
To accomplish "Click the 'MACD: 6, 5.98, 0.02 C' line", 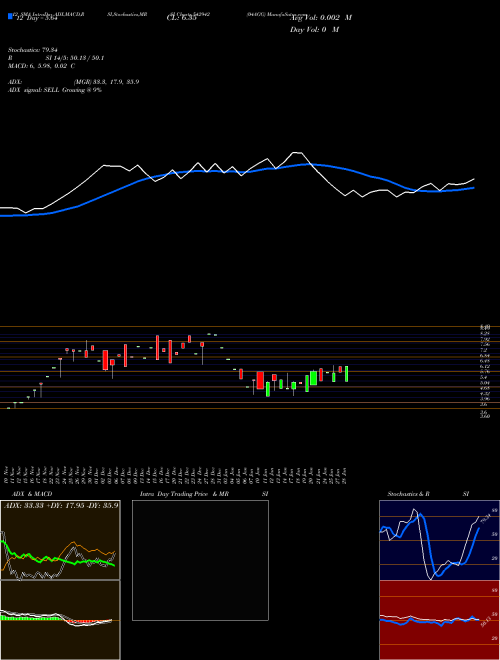I will (x=41, y=66).
